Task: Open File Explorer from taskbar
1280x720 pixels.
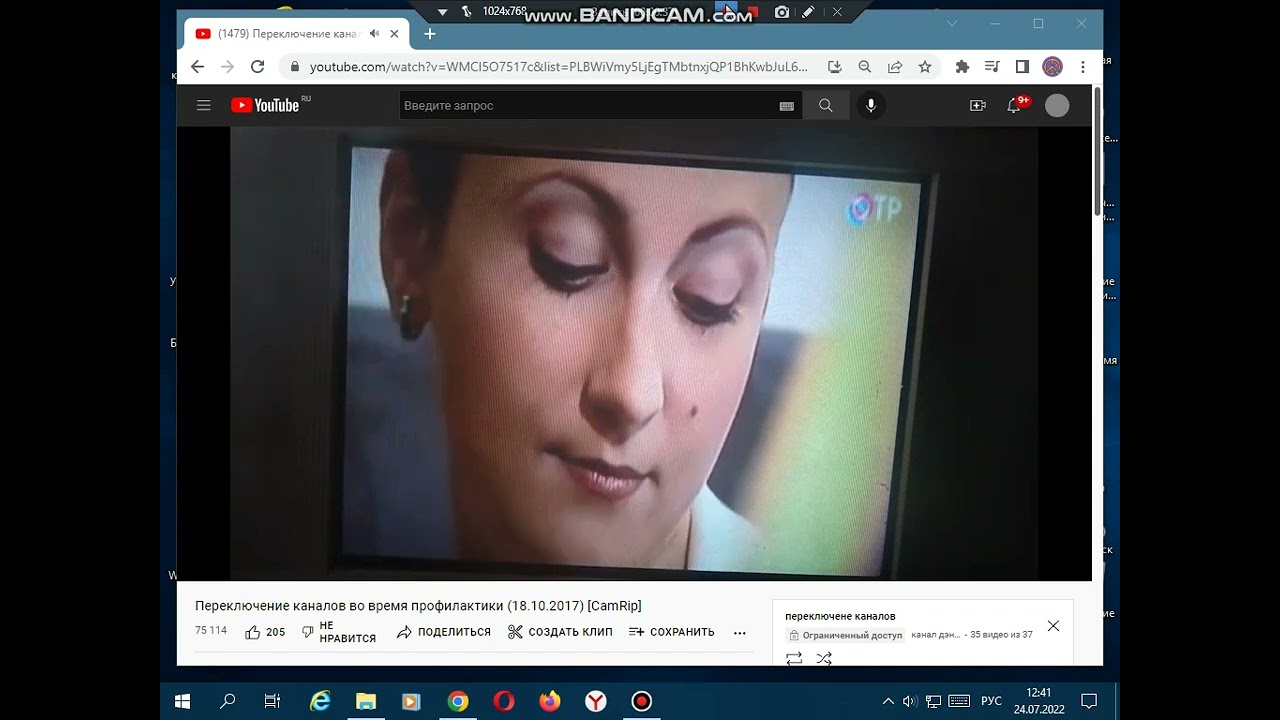Action: tap(366, 701)
